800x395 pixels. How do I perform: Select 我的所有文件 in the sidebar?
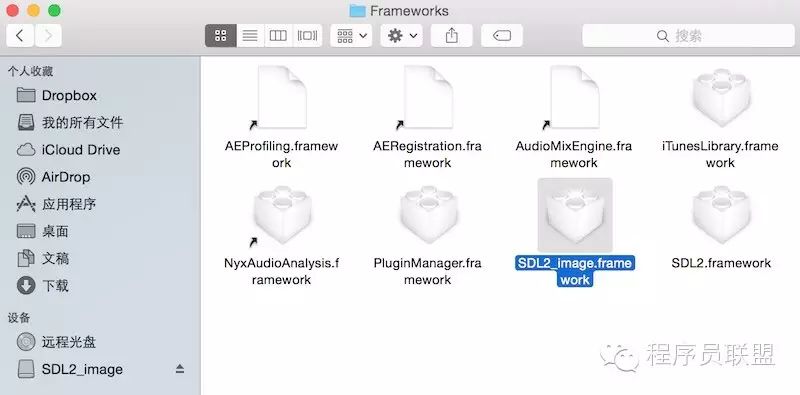[x=99, y=122]
